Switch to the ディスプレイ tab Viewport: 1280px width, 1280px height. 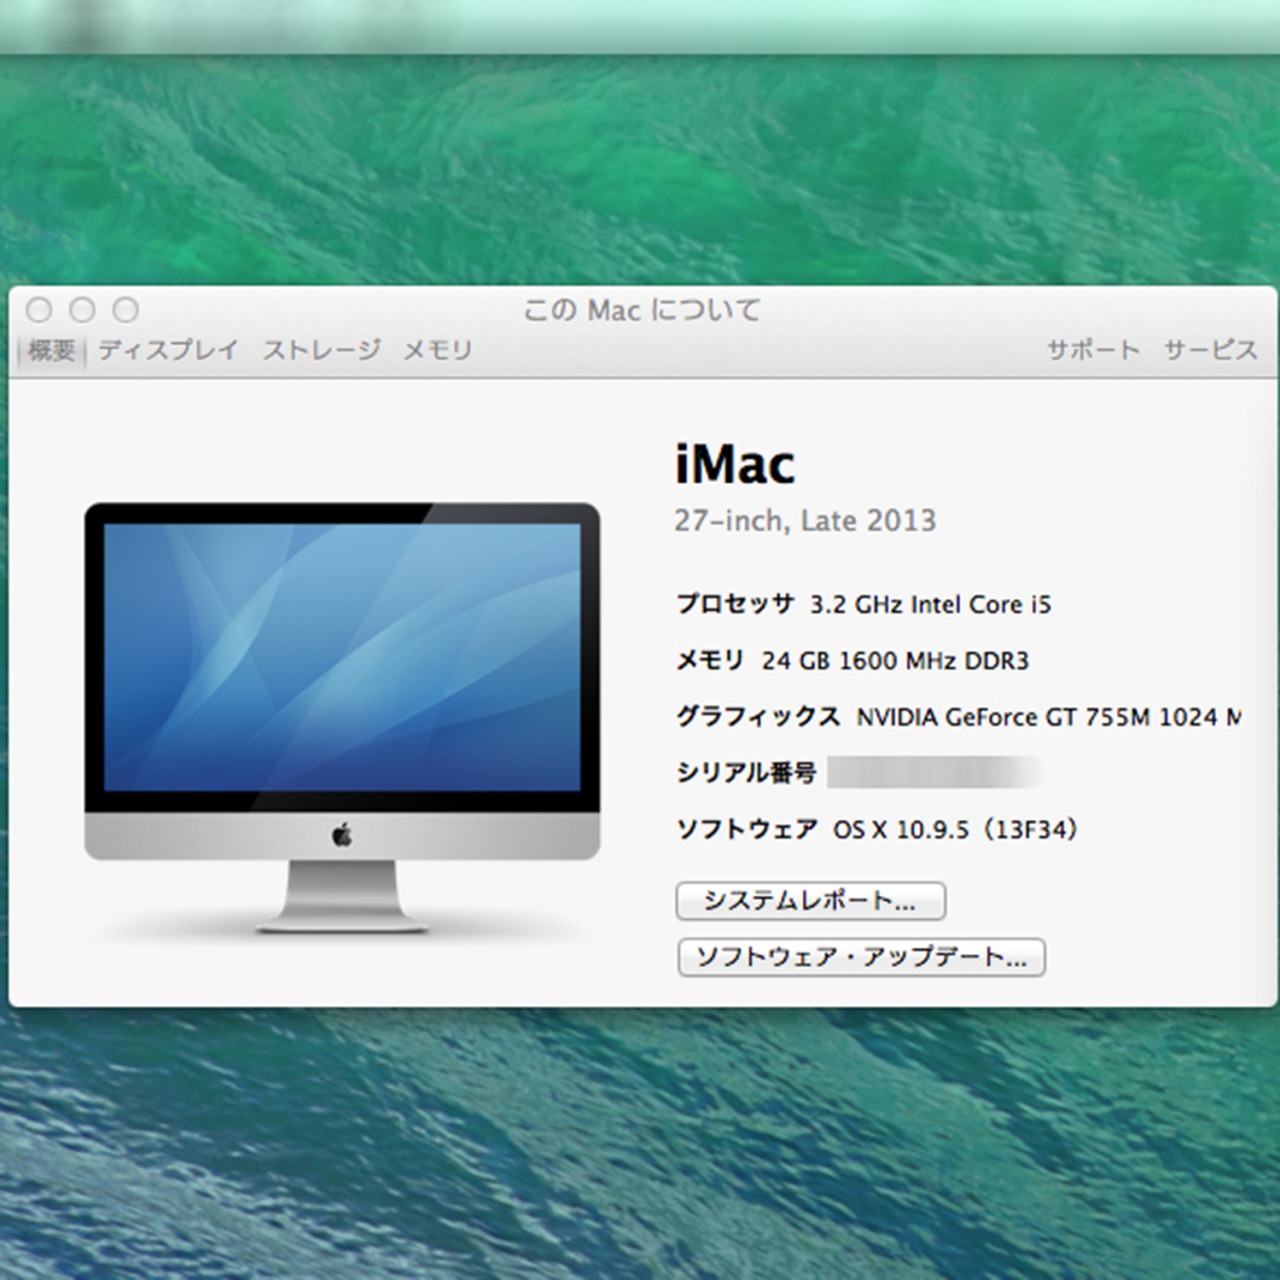pos(166,350)
